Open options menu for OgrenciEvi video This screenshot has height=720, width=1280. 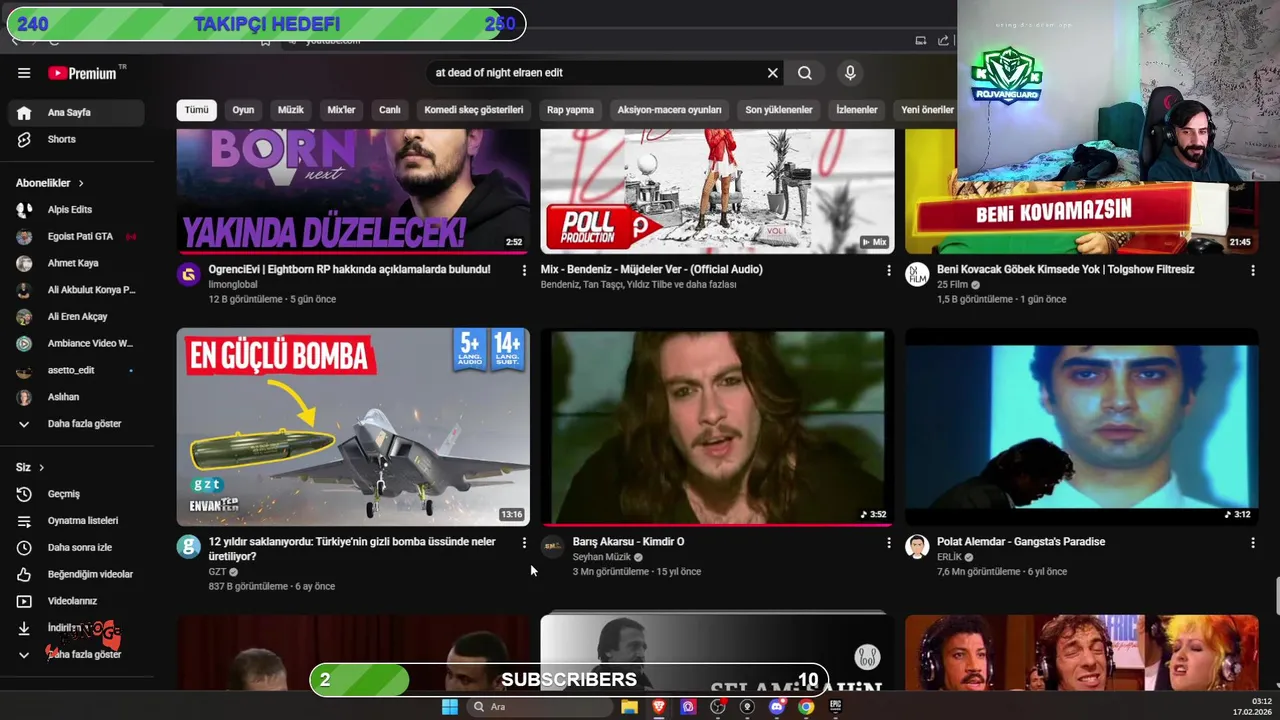[x=524, y=270]
